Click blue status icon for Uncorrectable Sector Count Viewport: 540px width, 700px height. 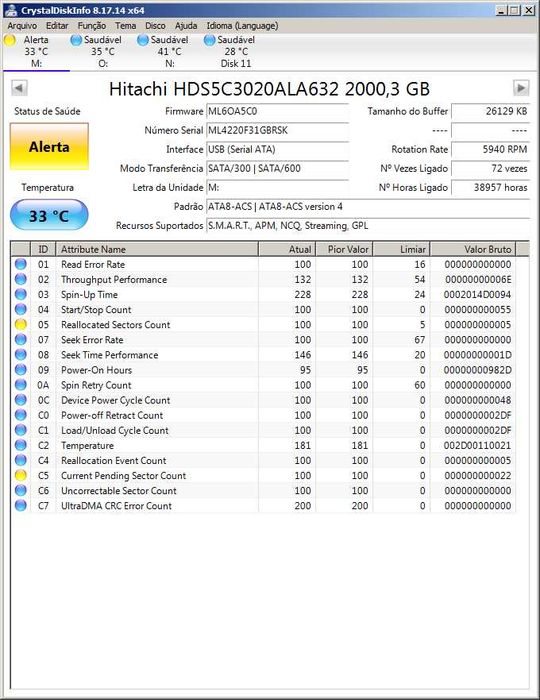[21, 491]
